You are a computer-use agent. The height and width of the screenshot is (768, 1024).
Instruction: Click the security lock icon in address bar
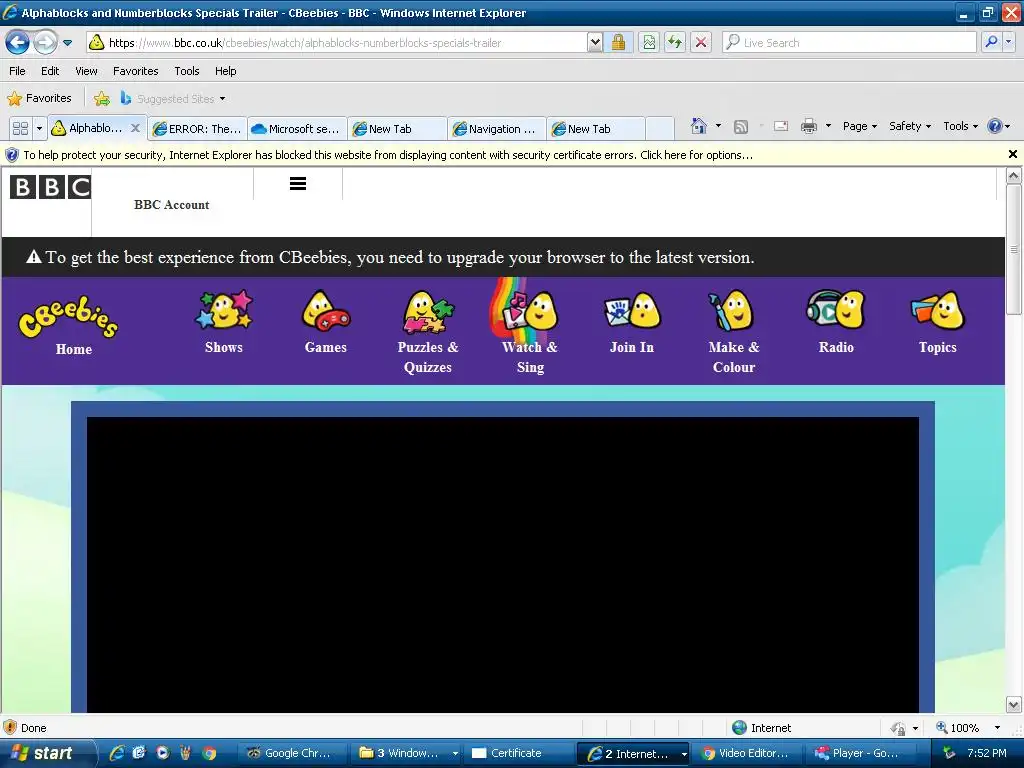(x=618, y=43)
